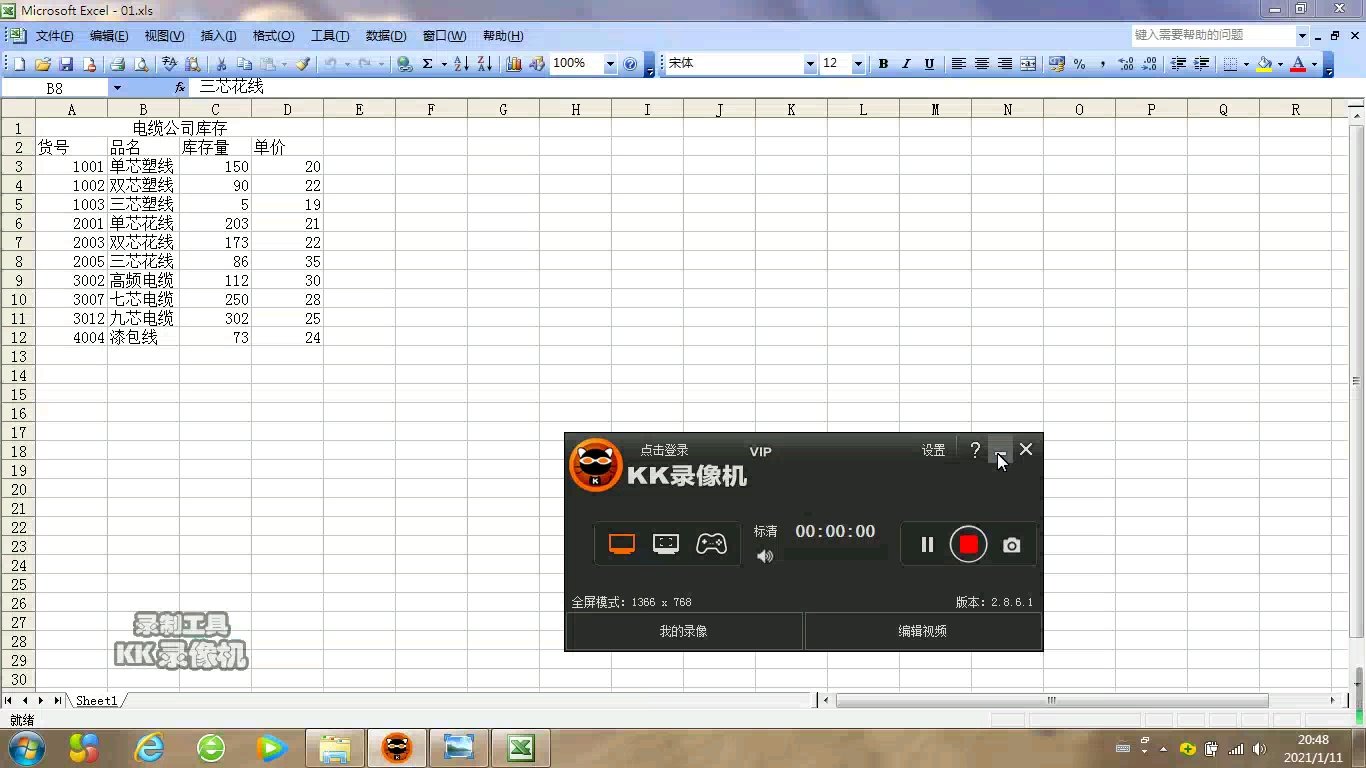1366x768 pixels.
Task: Select region recording mode in KK录像机
Action: 666,544
